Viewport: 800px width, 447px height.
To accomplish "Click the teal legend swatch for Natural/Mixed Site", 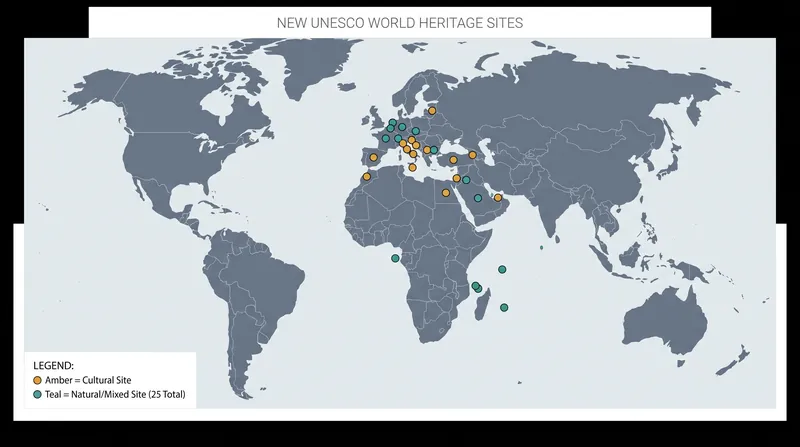I will pyautogui.click(x=37, y=394).
